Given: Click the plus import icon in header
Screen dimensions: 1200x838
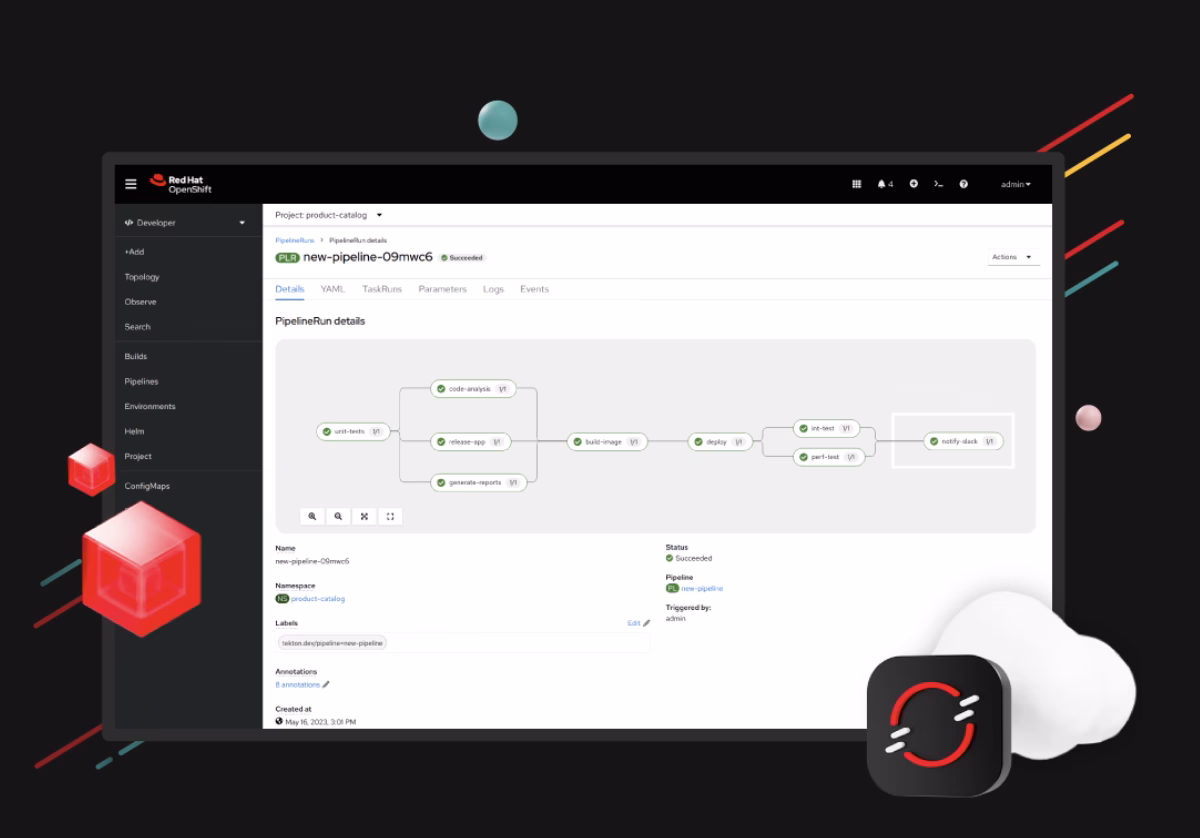Looking at the screenshot, I should [x=913, y=184].
